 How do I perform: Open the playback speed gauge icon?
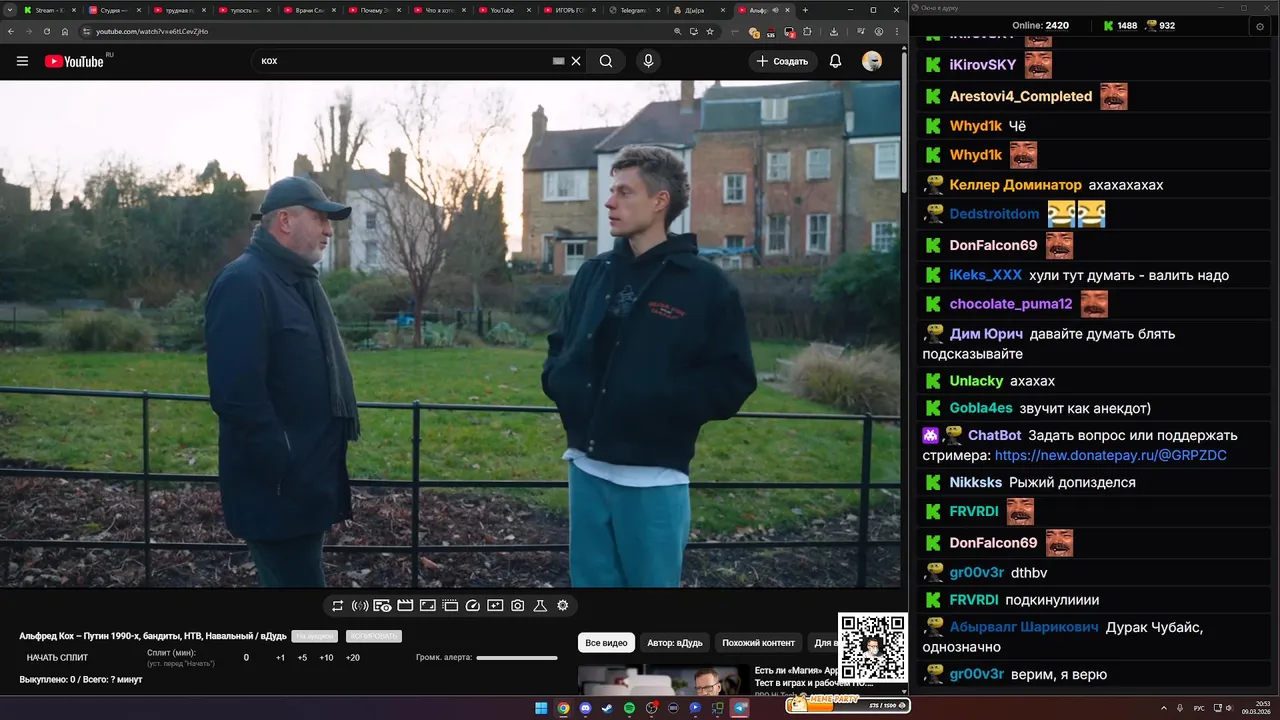tap(473, 606)
